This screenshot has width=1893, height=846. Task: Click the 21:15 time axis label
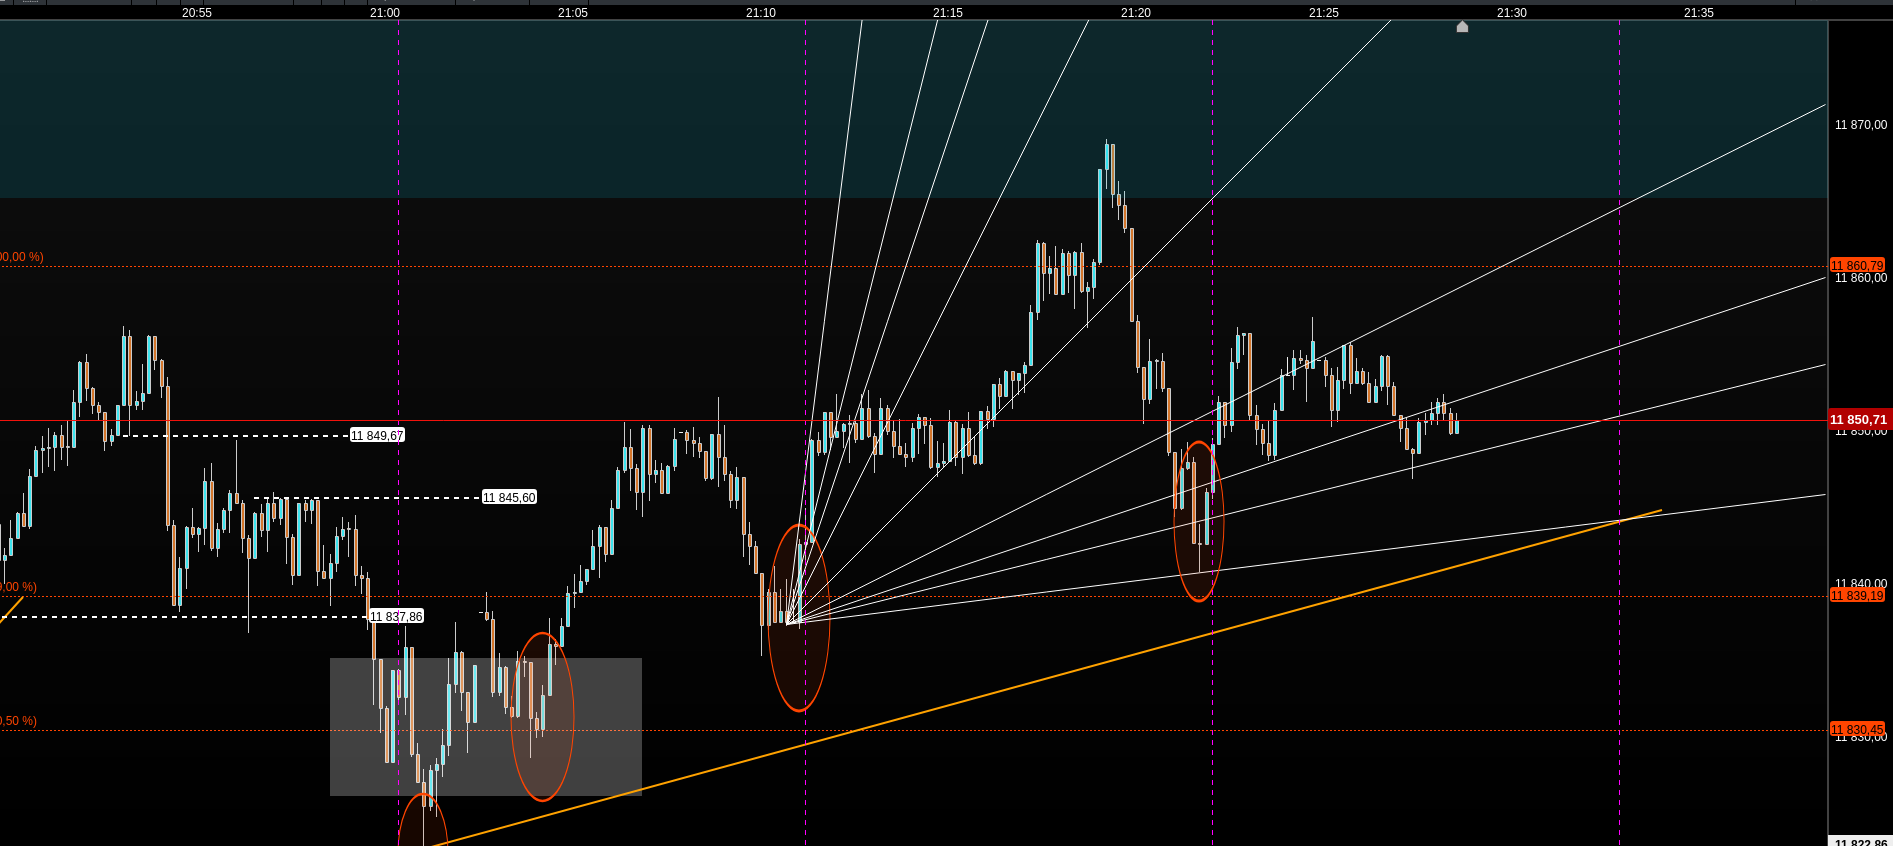click(948, 13)
